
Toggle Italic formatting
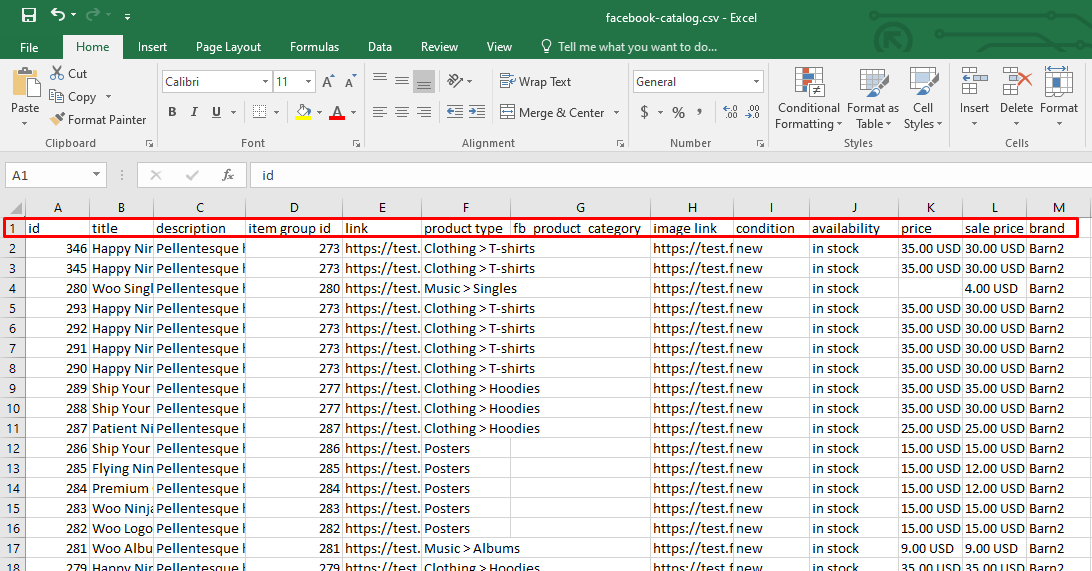(194, 113)
